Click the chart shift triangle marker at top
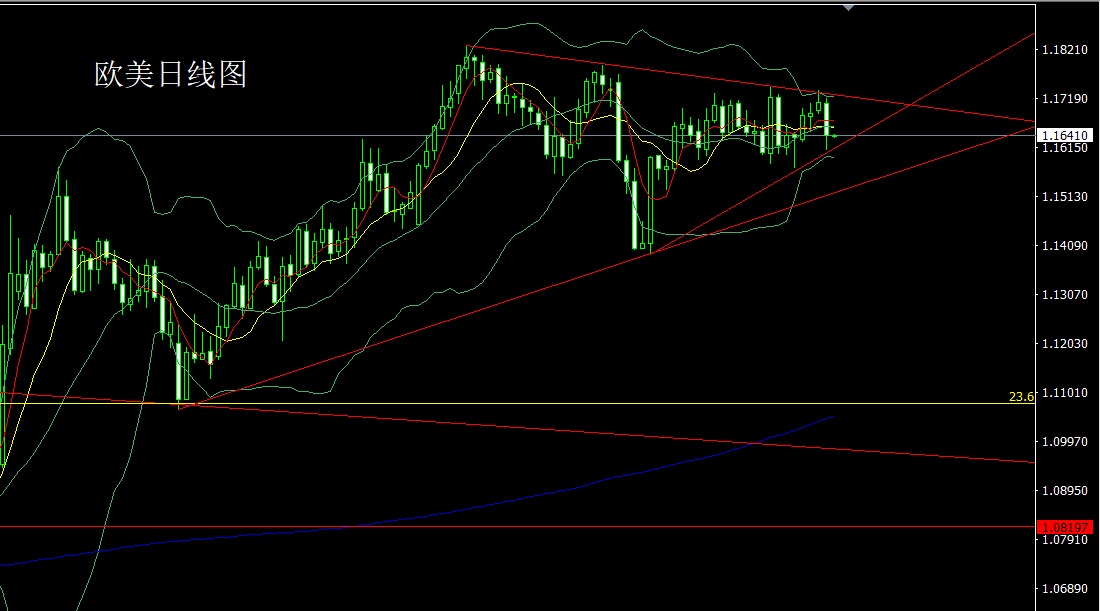1100x611 pixels. click(x=849, y=8)
